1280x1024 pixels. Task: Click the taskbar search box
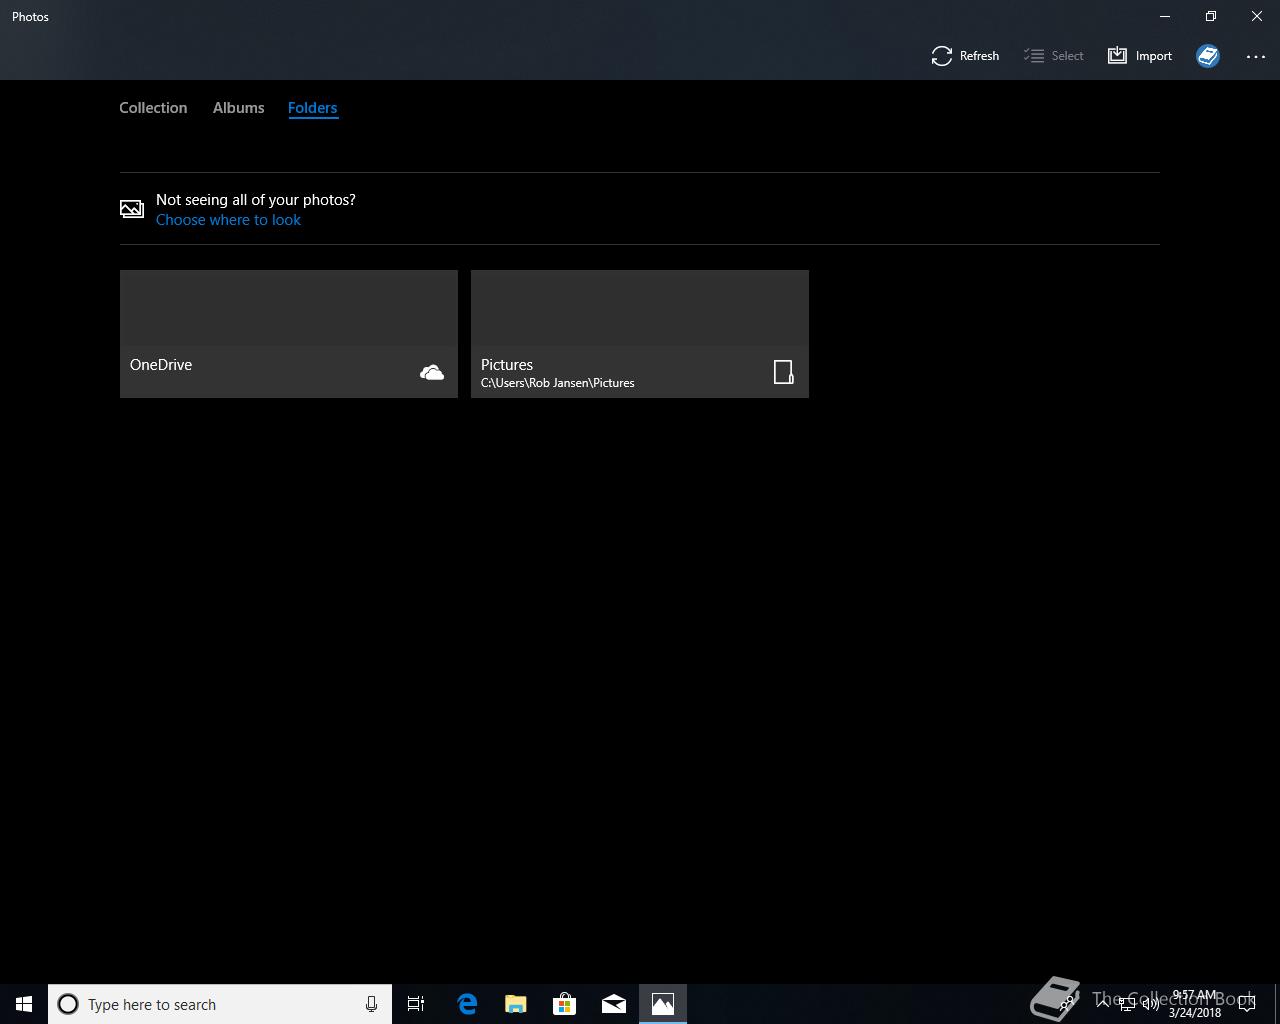(x=220, y=1004)
